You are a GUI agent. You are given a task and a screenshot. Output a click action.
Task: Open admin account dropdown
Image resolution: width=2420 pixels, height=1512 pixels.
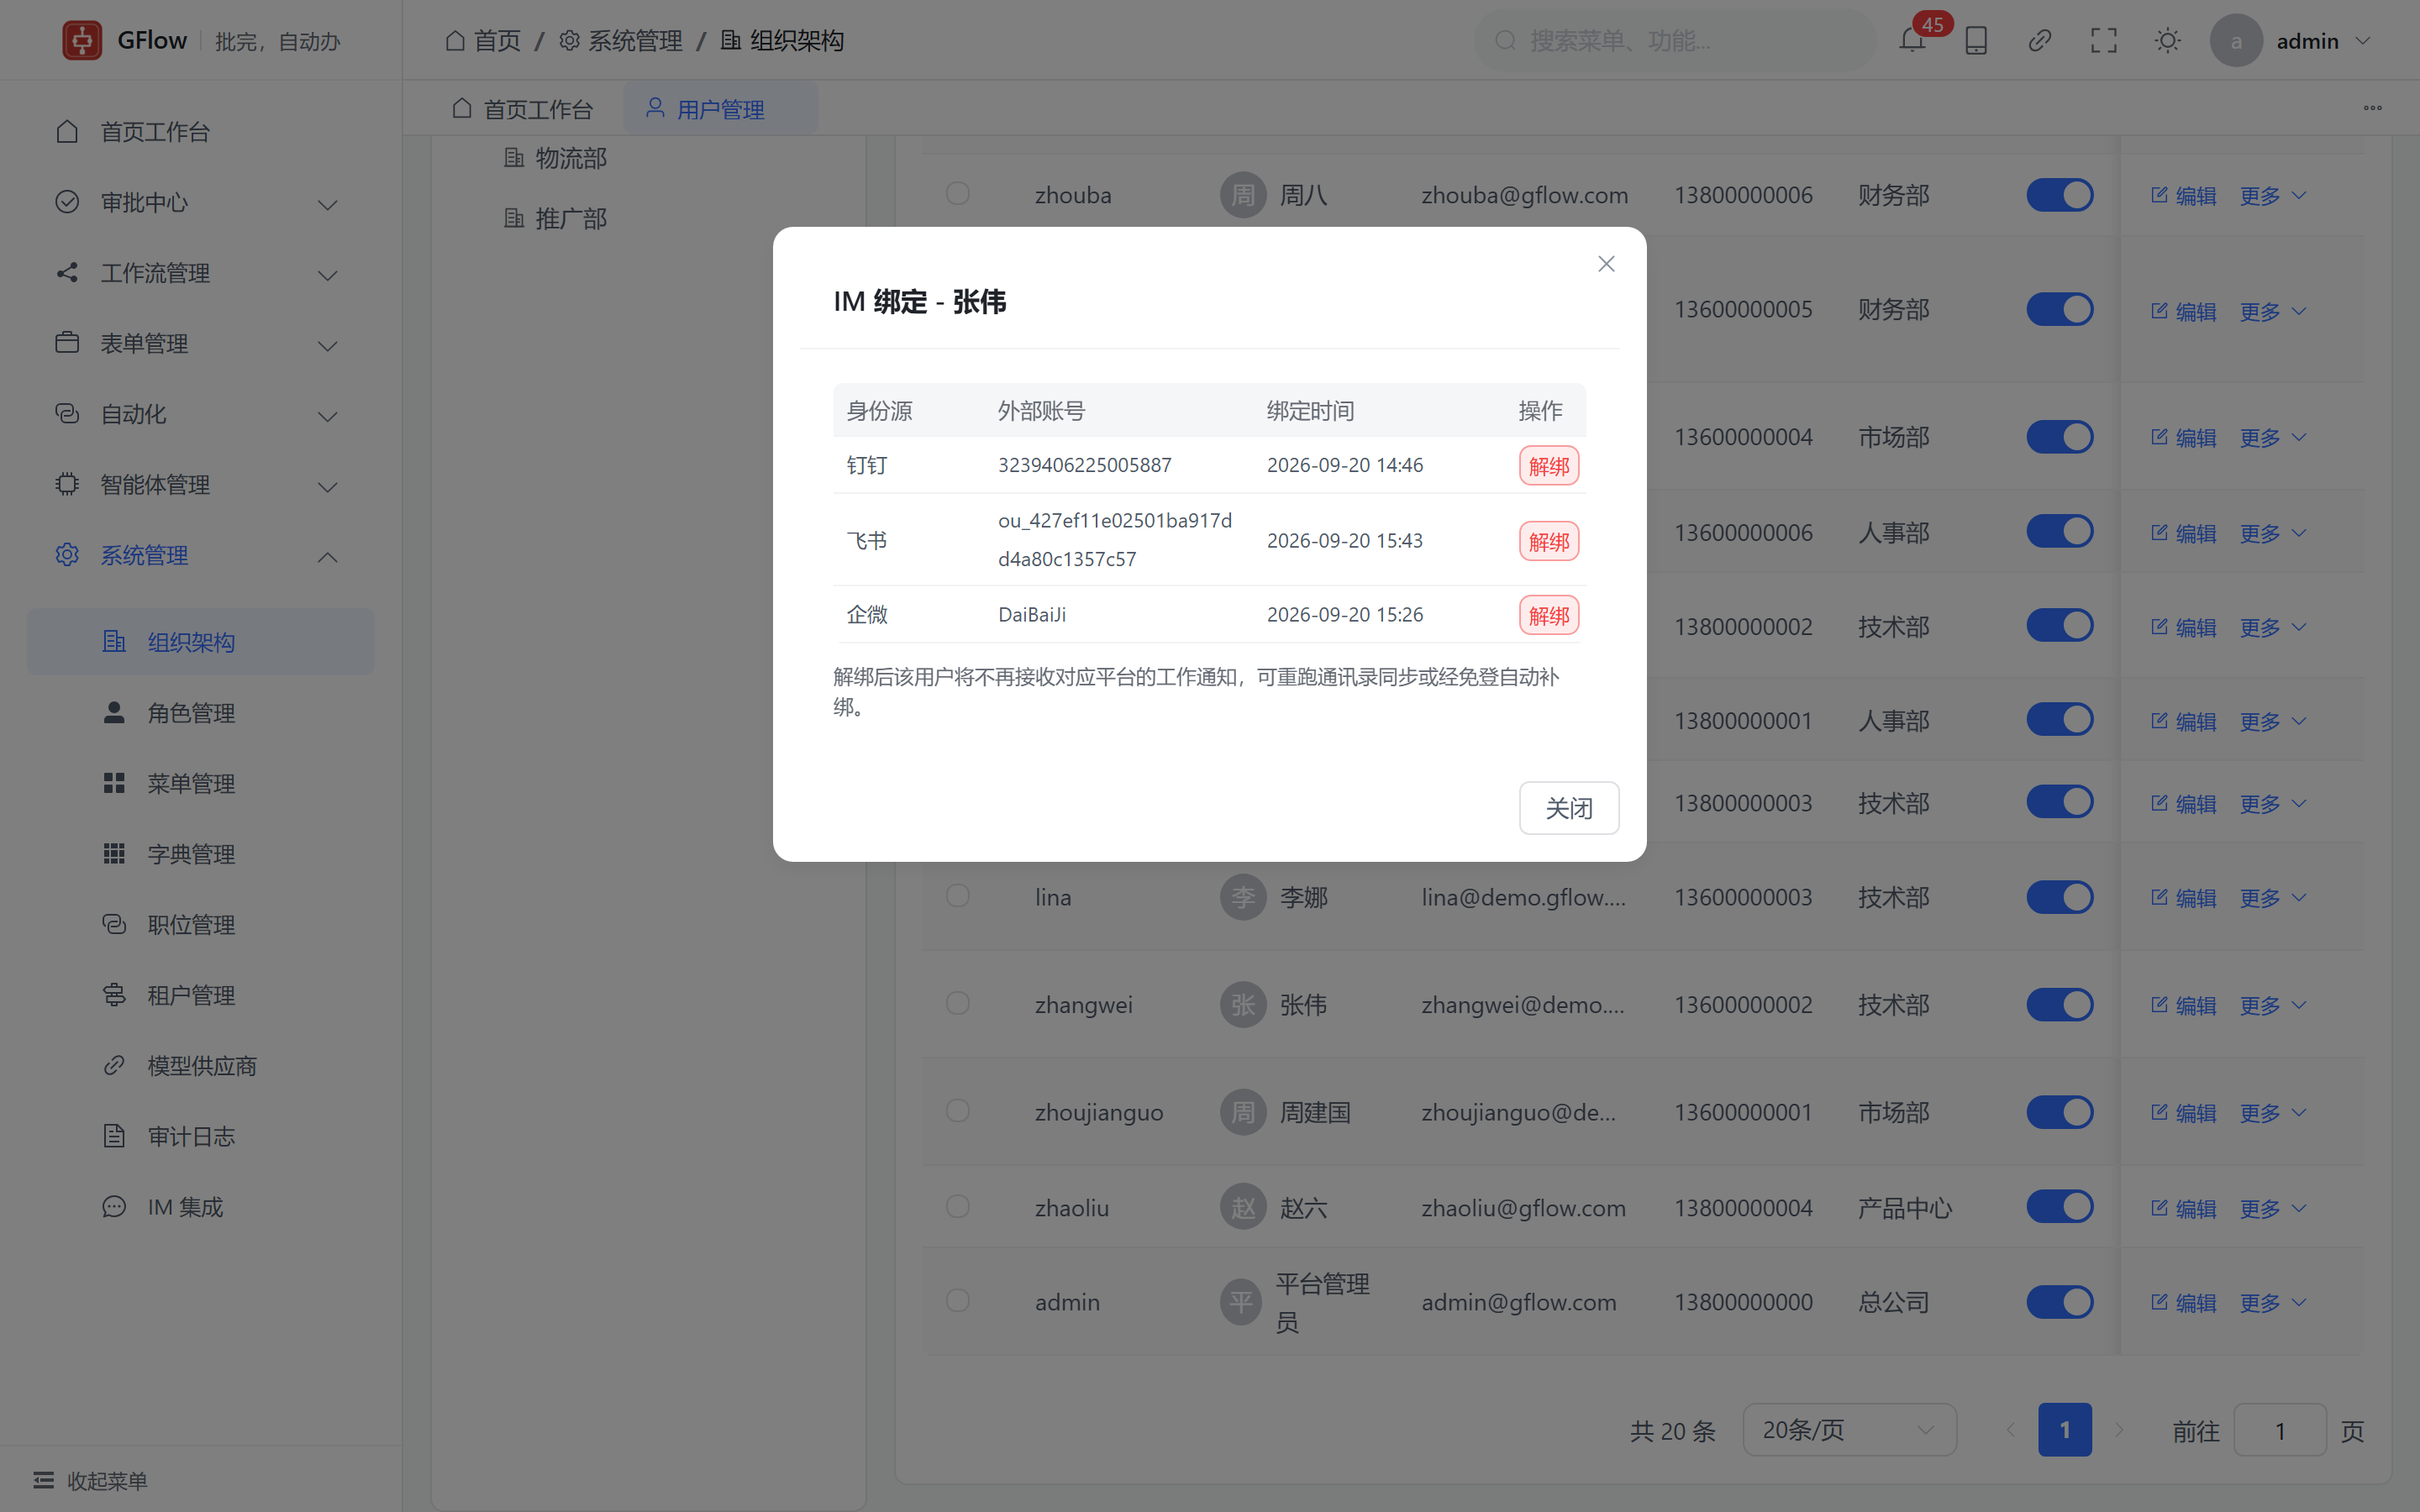click(x=2324, y=41)
